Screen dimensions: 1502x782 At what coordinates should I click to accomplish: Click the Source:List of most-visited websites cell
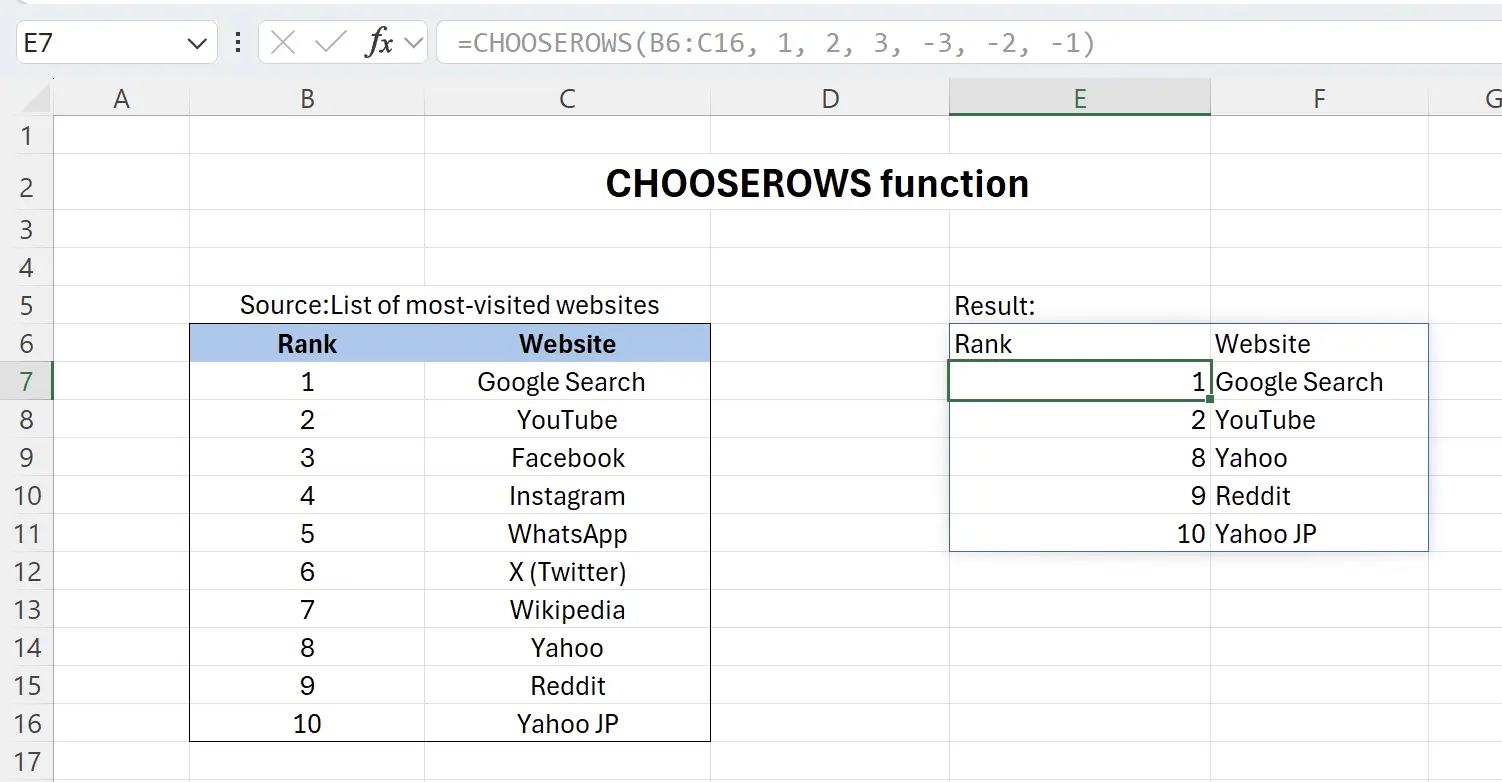click(x=448, y=305)
